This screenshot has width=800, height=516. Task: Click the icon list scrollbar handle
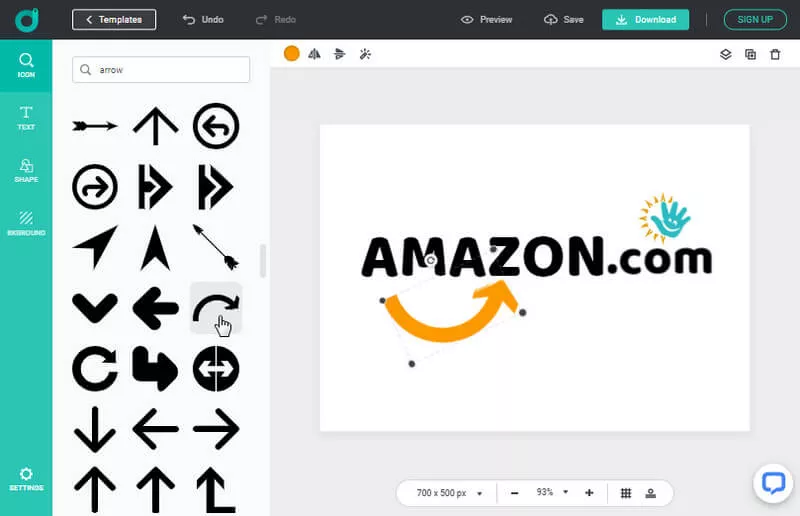pos(263,261)
